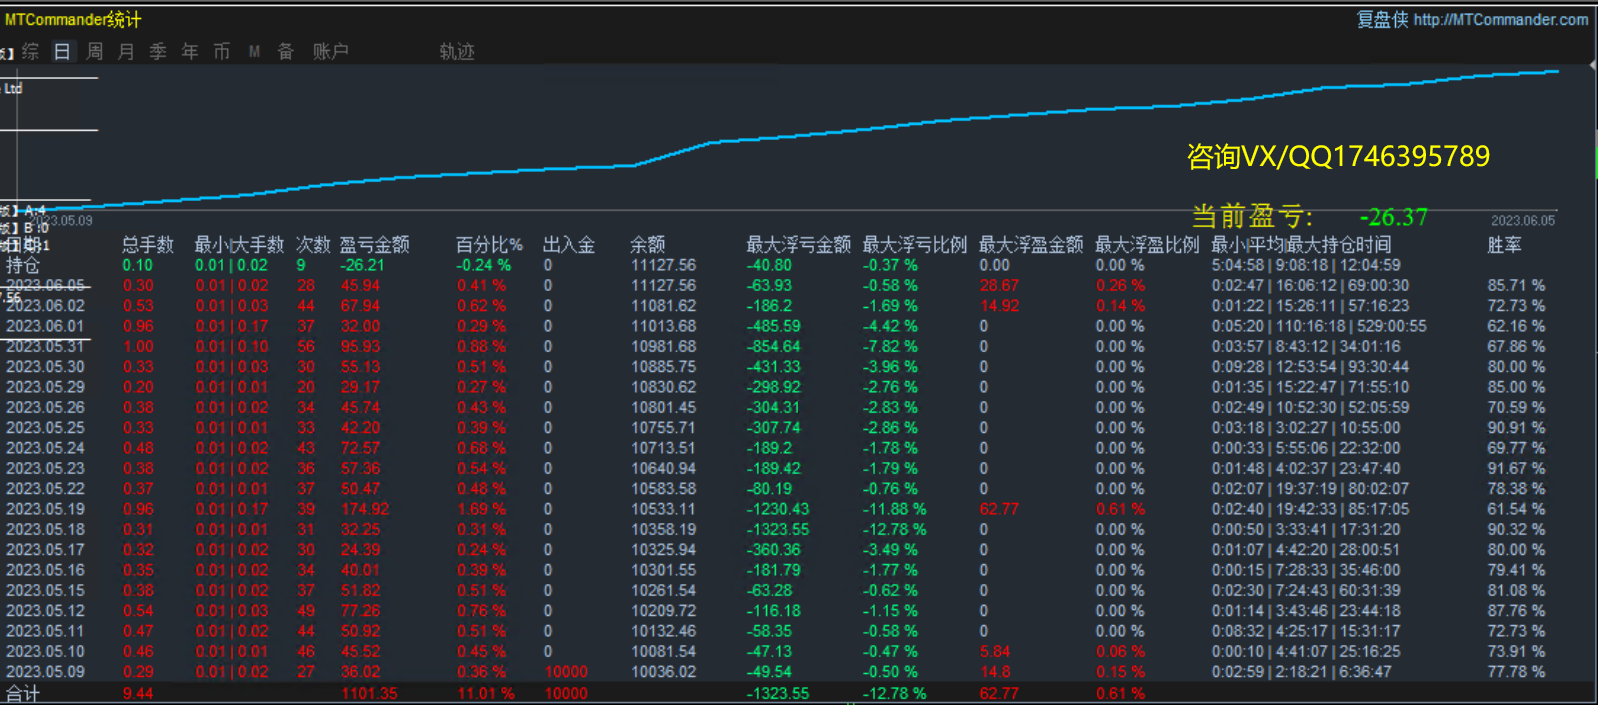The width and height of the screenshot is (1599, 706).
Task: Switch to the 月 monthly tab
Action: coord(126,52)
